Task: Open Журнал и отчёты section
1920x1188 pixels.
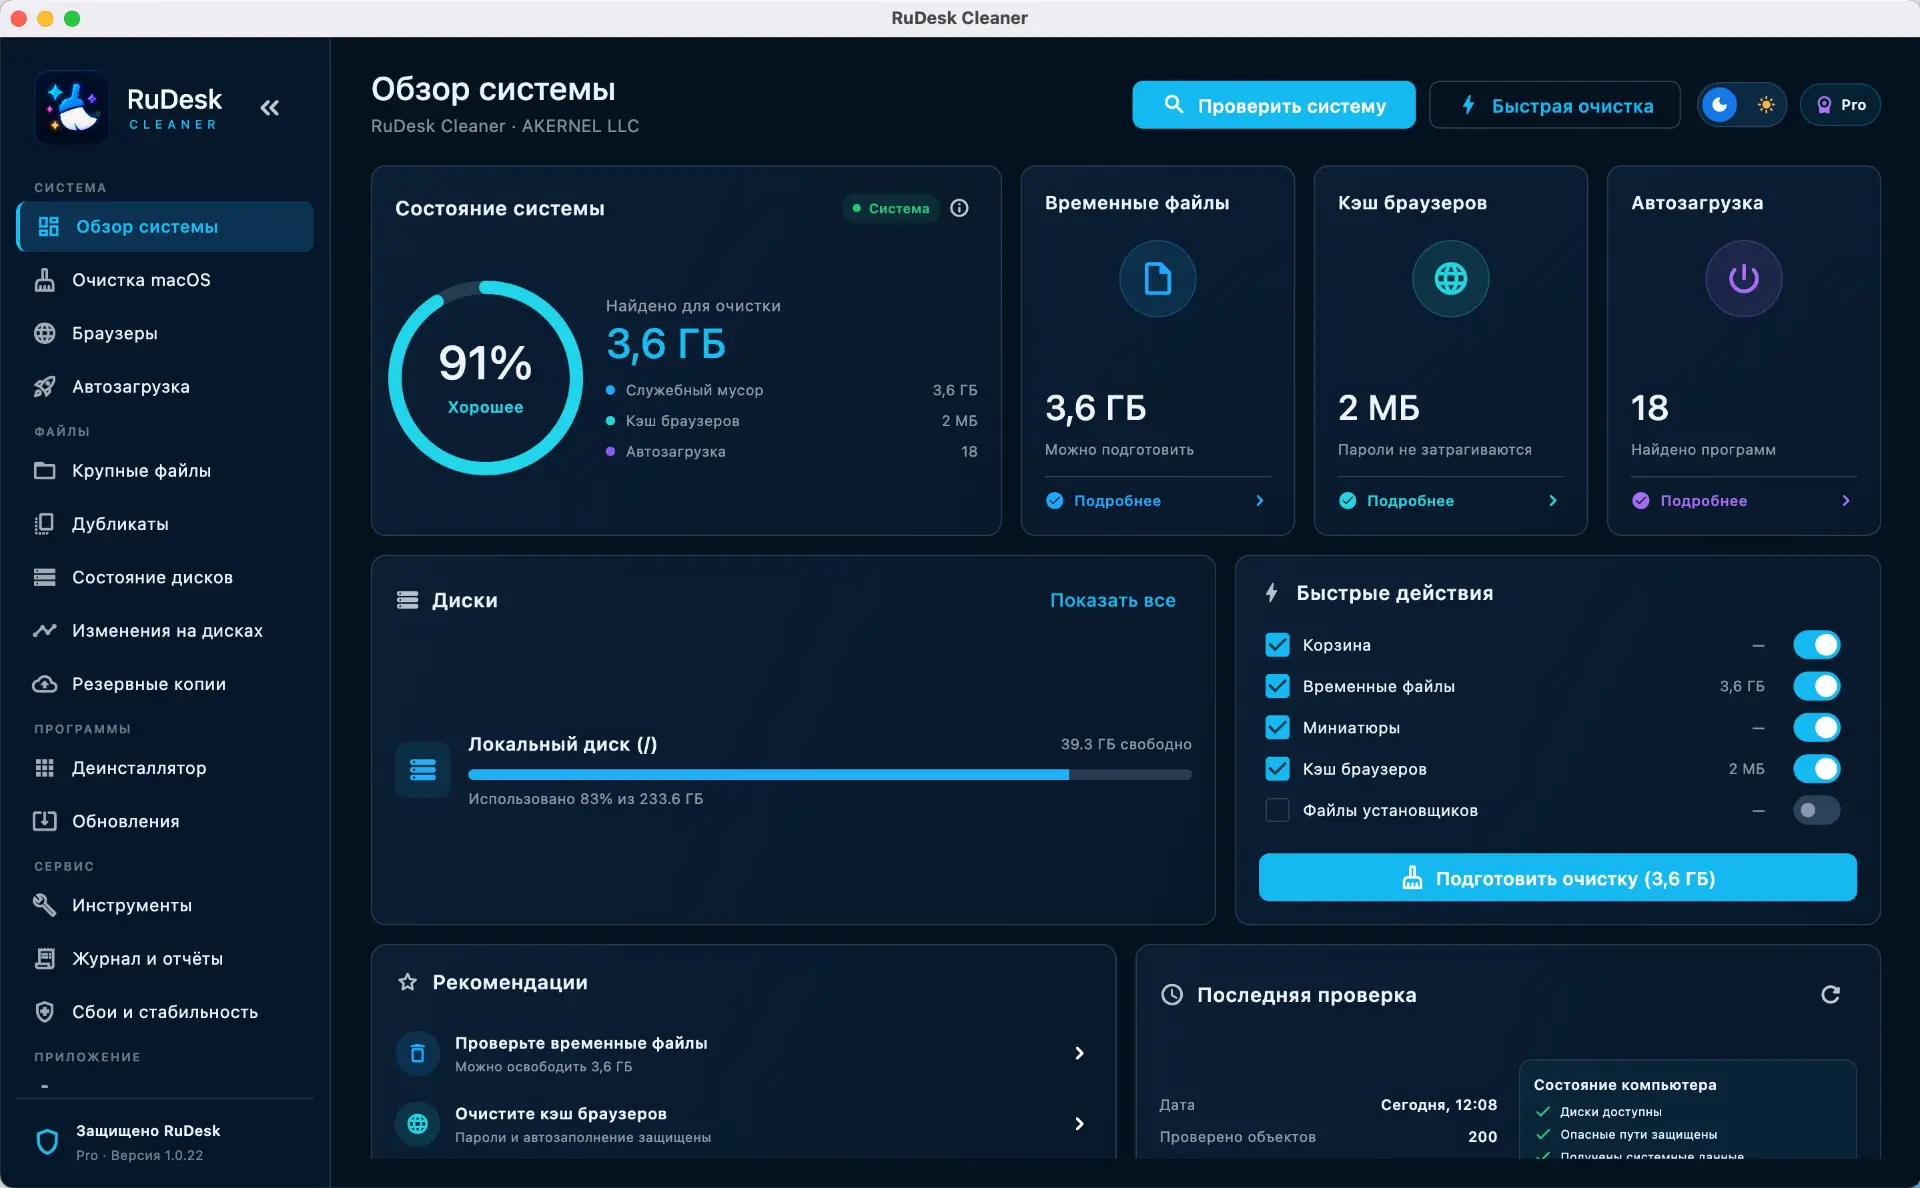Action: 165,958
